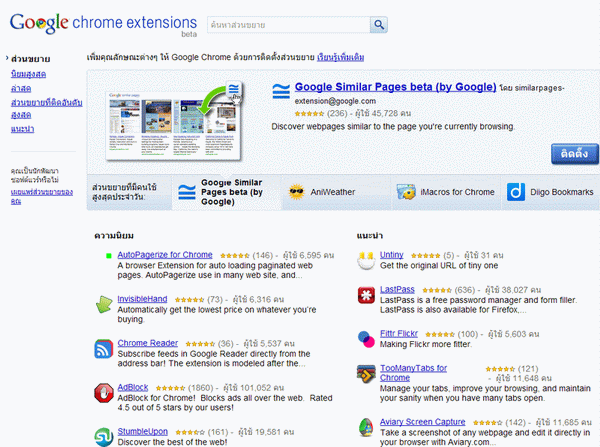
Task: Select แนะนำ in the sidebar
Action: (22, 129)
